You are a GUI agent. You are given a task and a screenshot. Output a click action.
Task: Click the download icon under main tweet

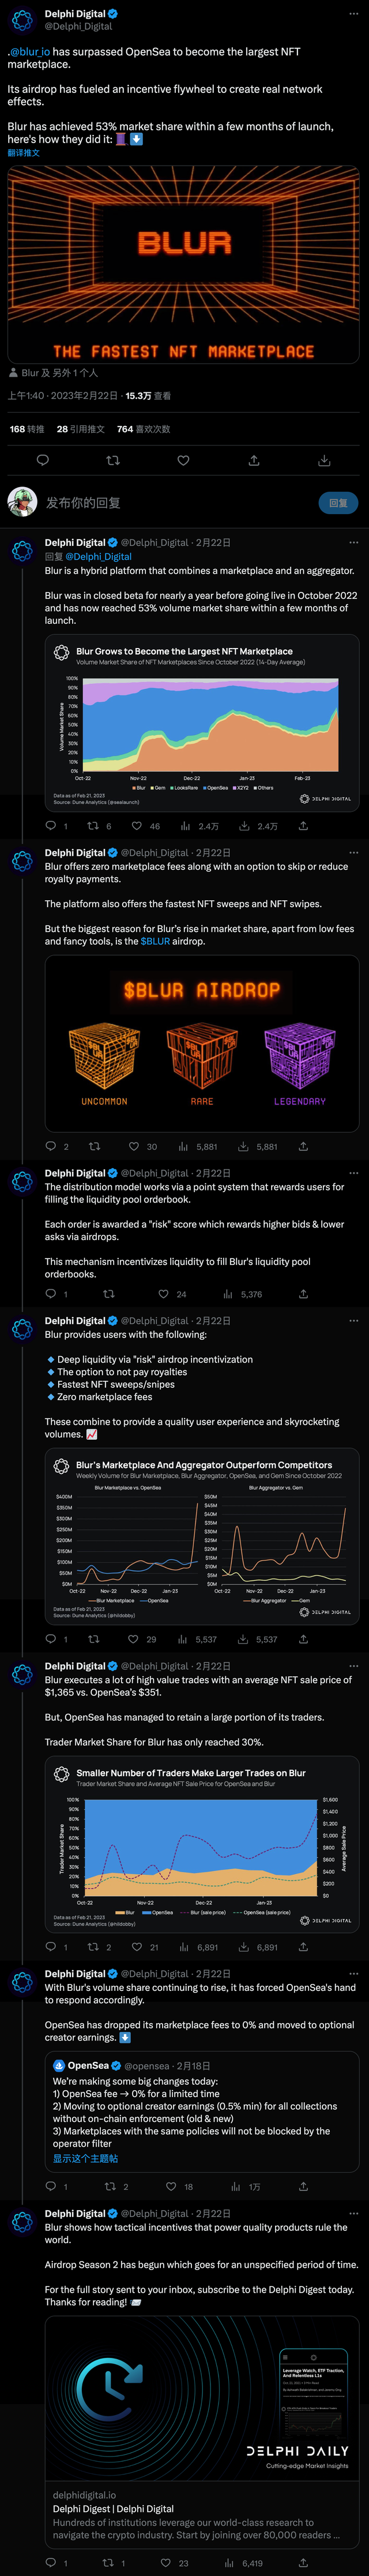pos(324,460)
